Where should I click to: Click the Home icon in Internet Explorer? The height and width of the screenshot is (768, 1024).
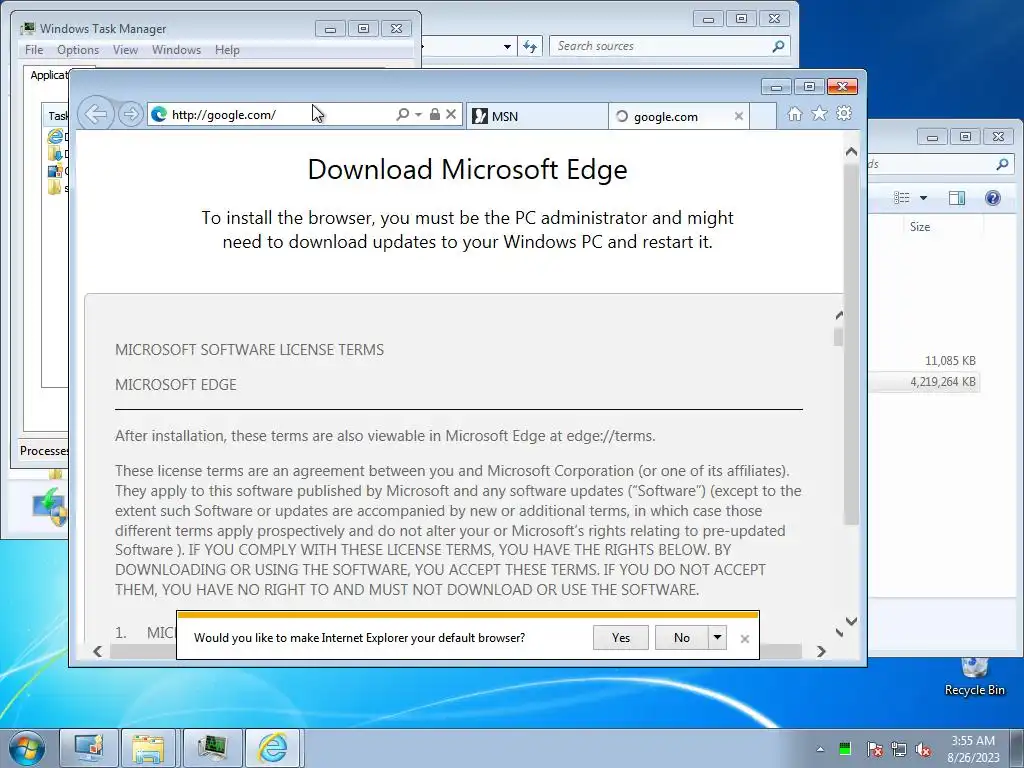tap(794, 114)
